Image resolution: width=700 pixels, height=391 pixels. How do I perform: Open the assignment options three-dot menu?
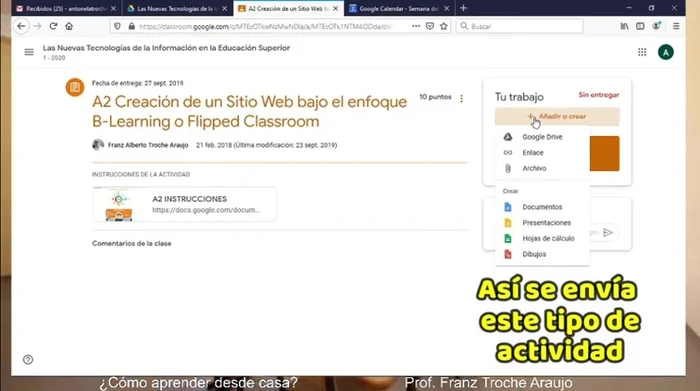click(x=462, y=99)
